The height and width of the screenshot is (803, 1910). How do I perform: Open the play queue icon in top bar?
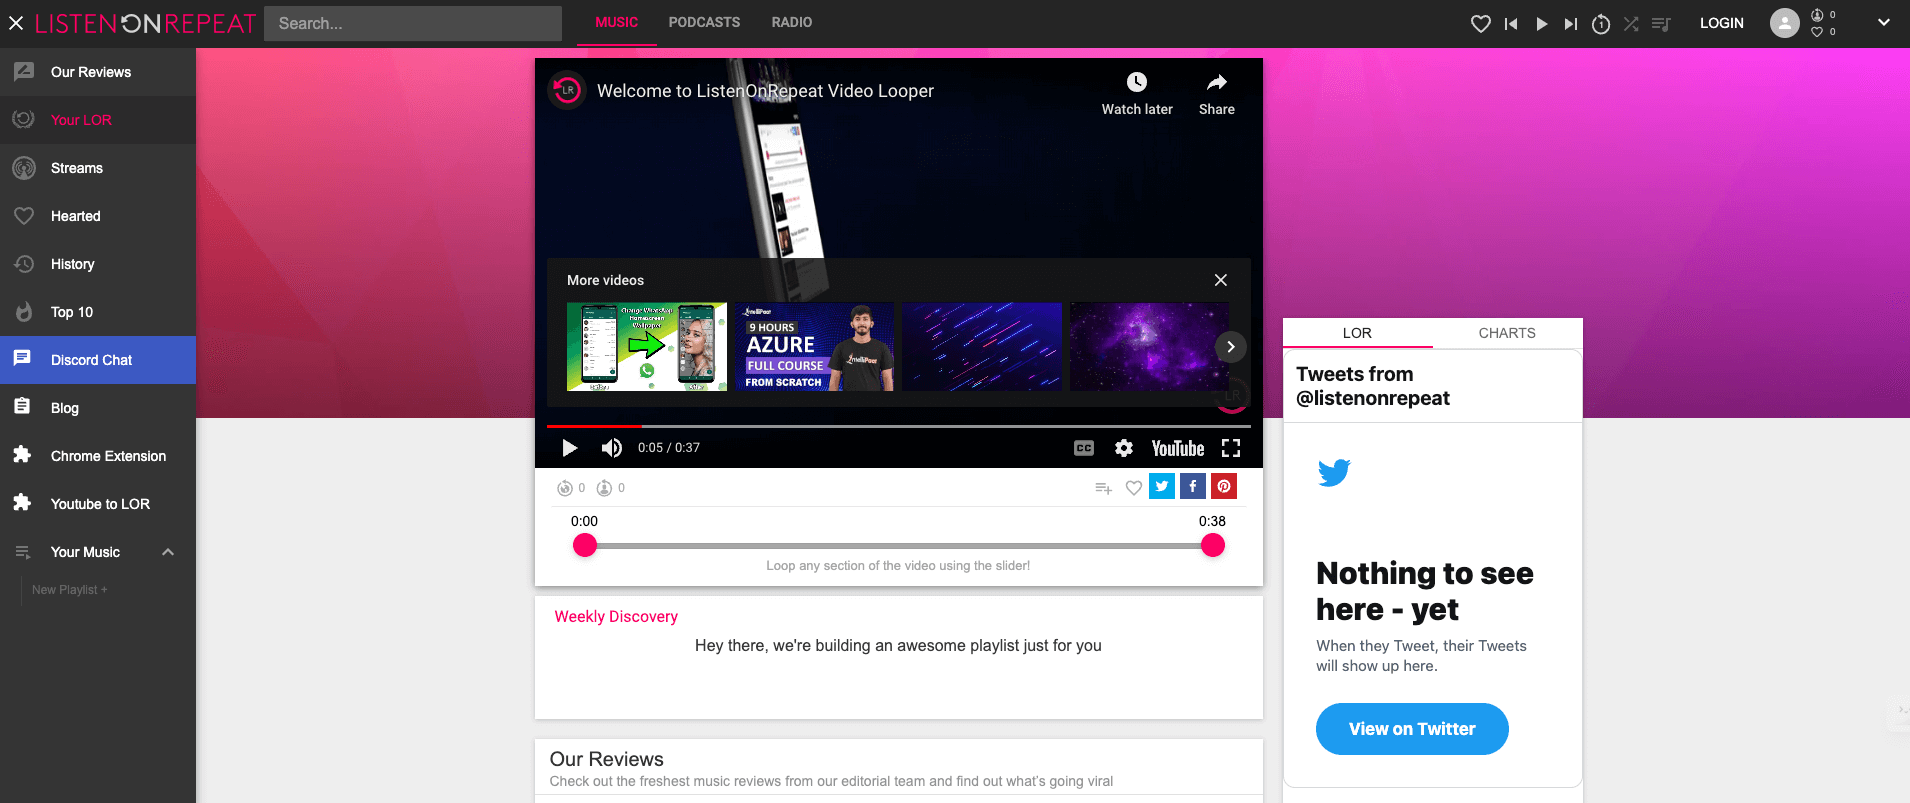tap(1661, 23)
